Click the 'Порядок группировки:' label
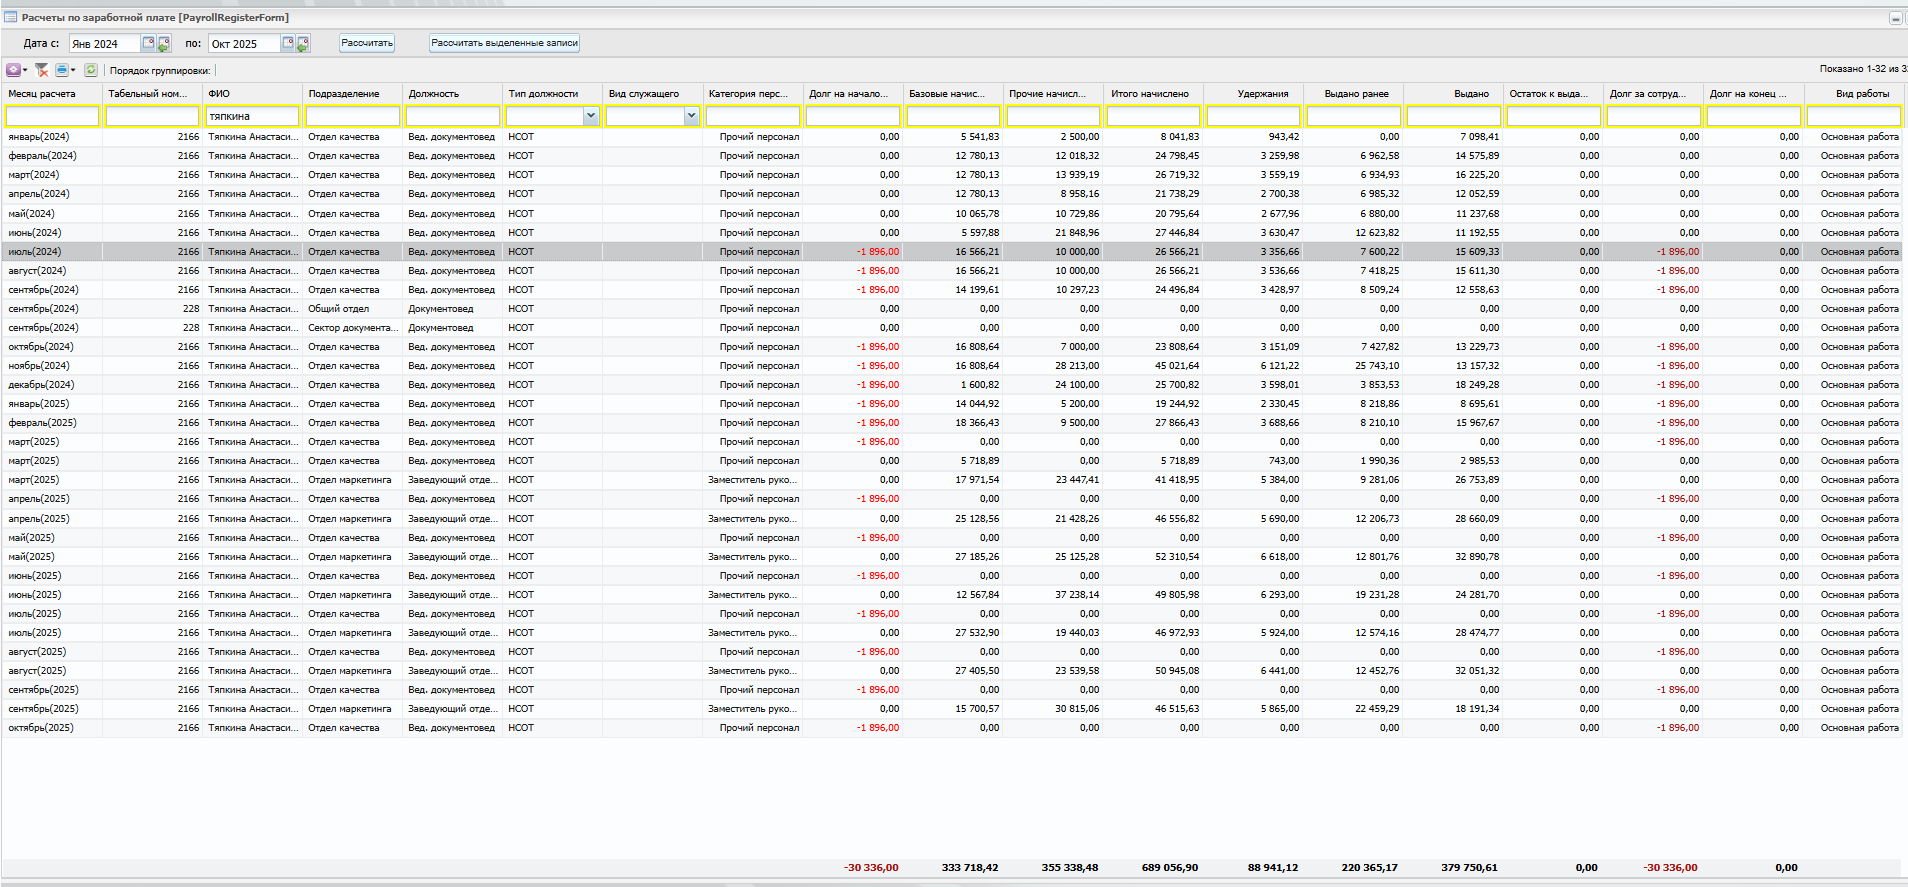Screen dimensions: 1908x887 (x=160, y=71)
